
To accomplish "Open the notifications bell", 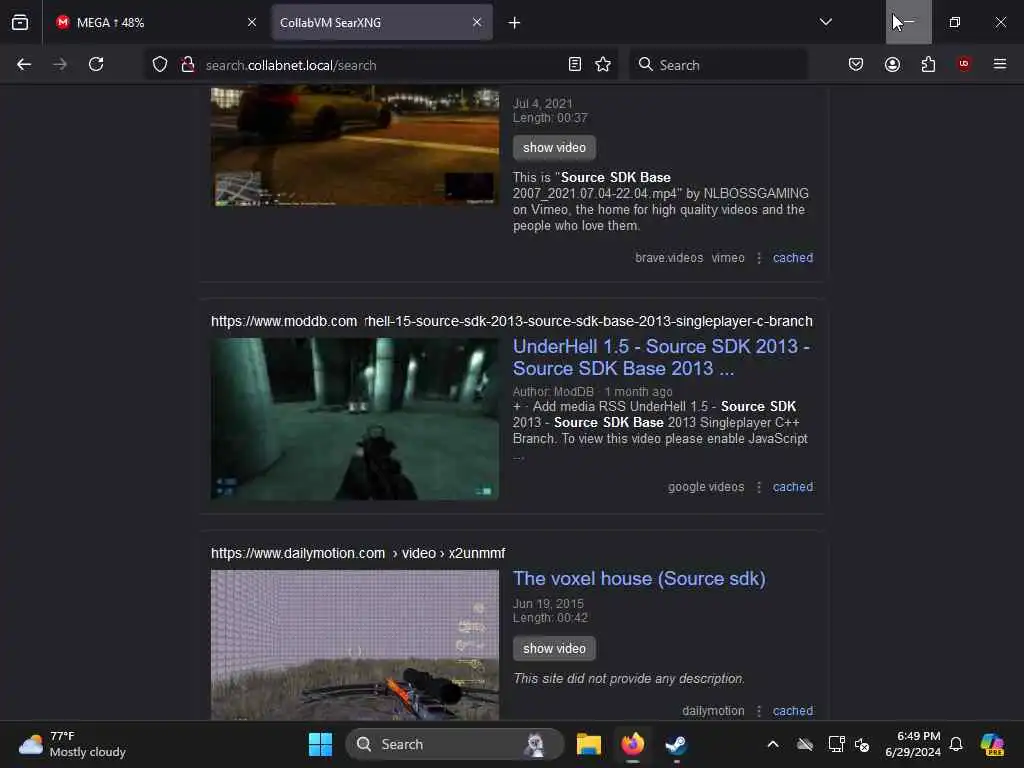I will click(956, 744).
